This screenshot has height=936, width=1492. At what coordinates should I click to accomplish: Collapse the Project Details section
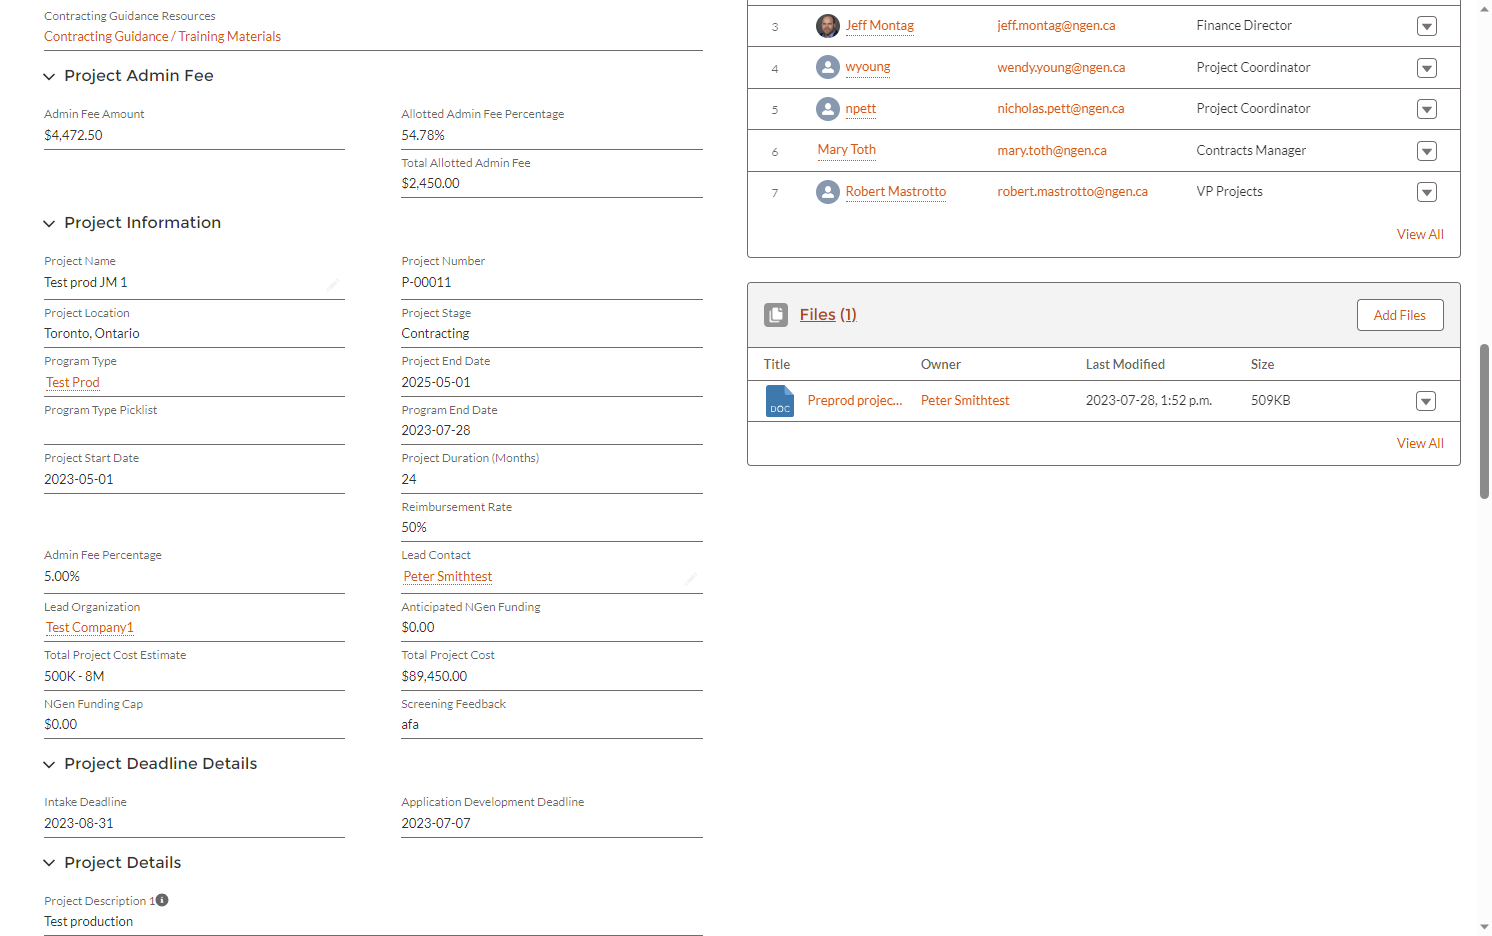pos(49,864)
